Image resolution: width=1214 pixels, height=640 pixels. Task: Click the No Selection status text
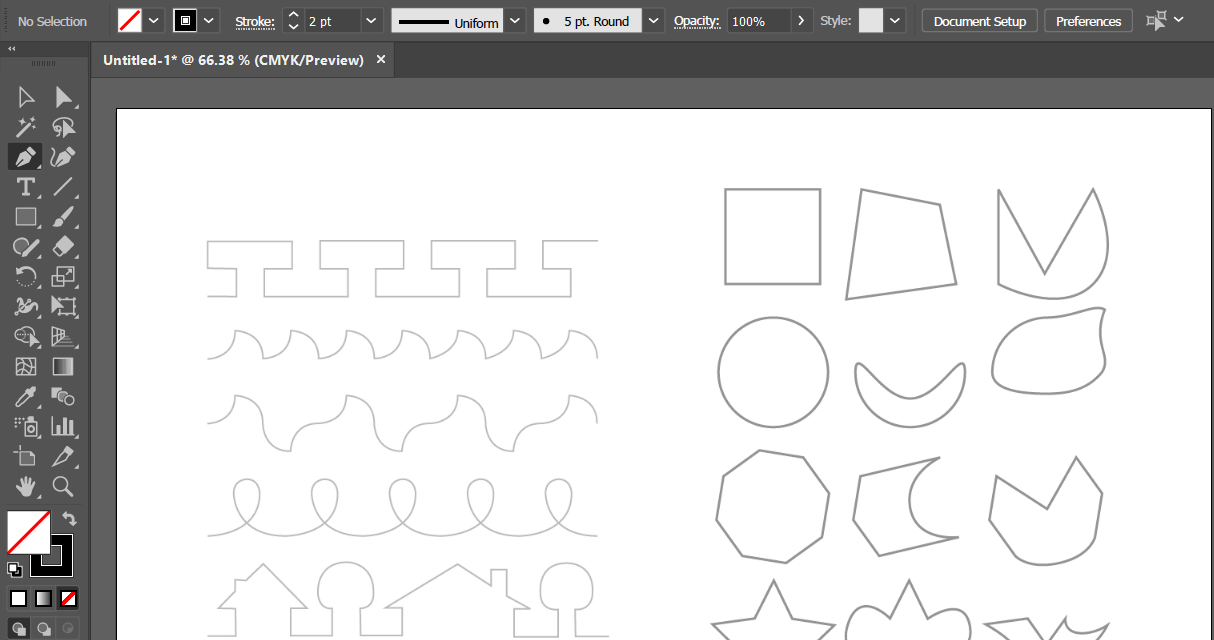tap(51, 21)
